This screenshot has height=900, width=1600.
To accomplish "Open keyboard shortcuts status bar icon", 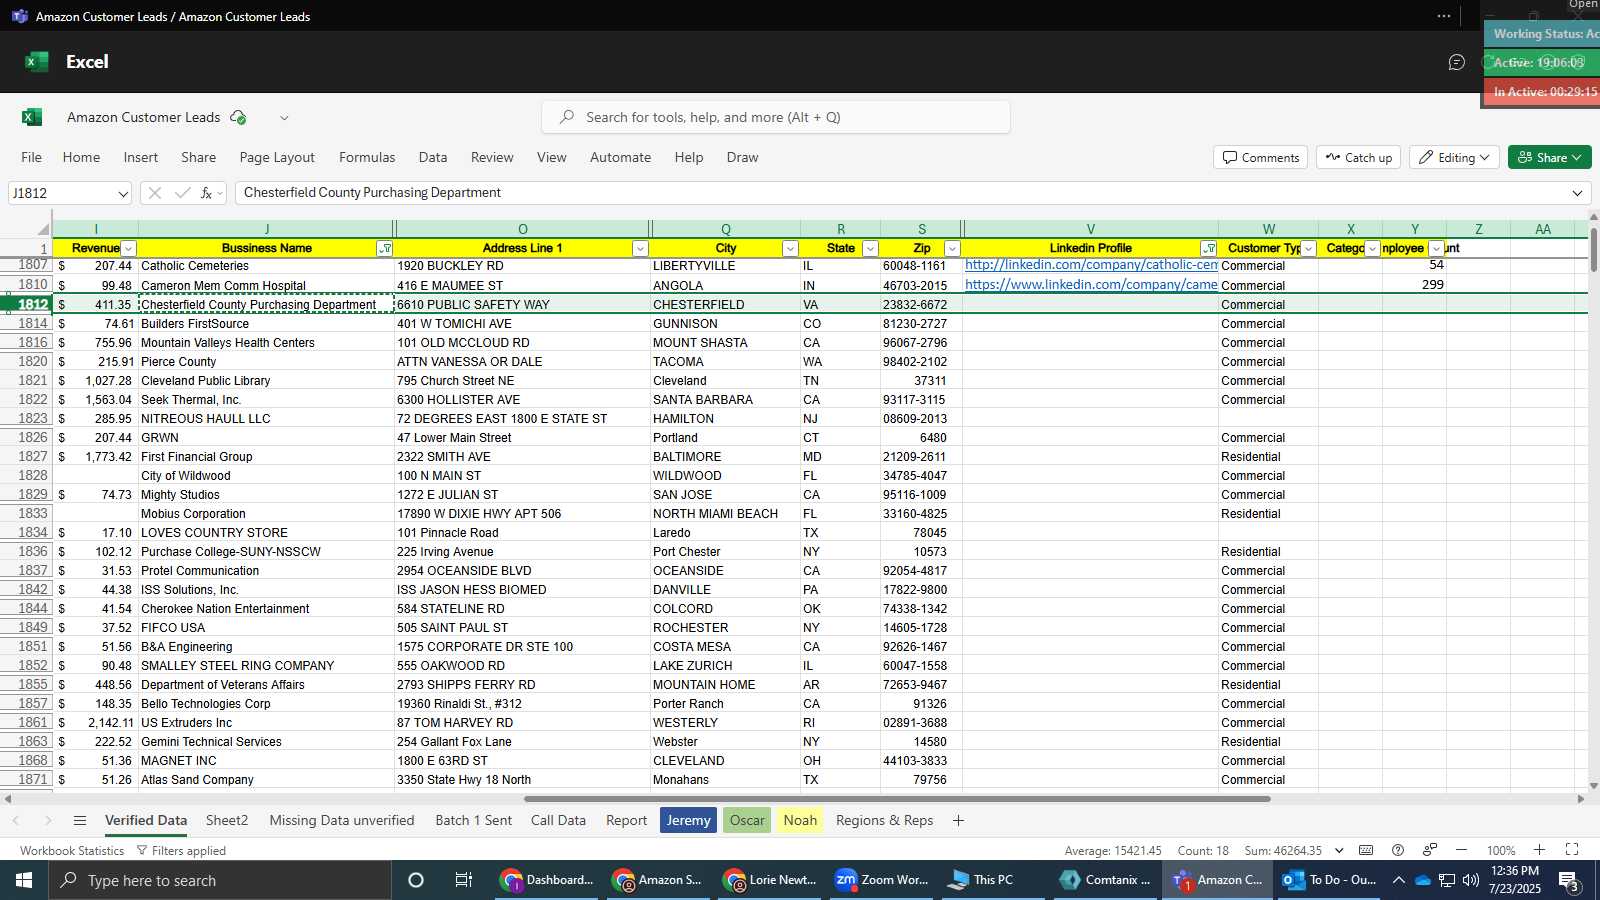I will (1366, 850).
